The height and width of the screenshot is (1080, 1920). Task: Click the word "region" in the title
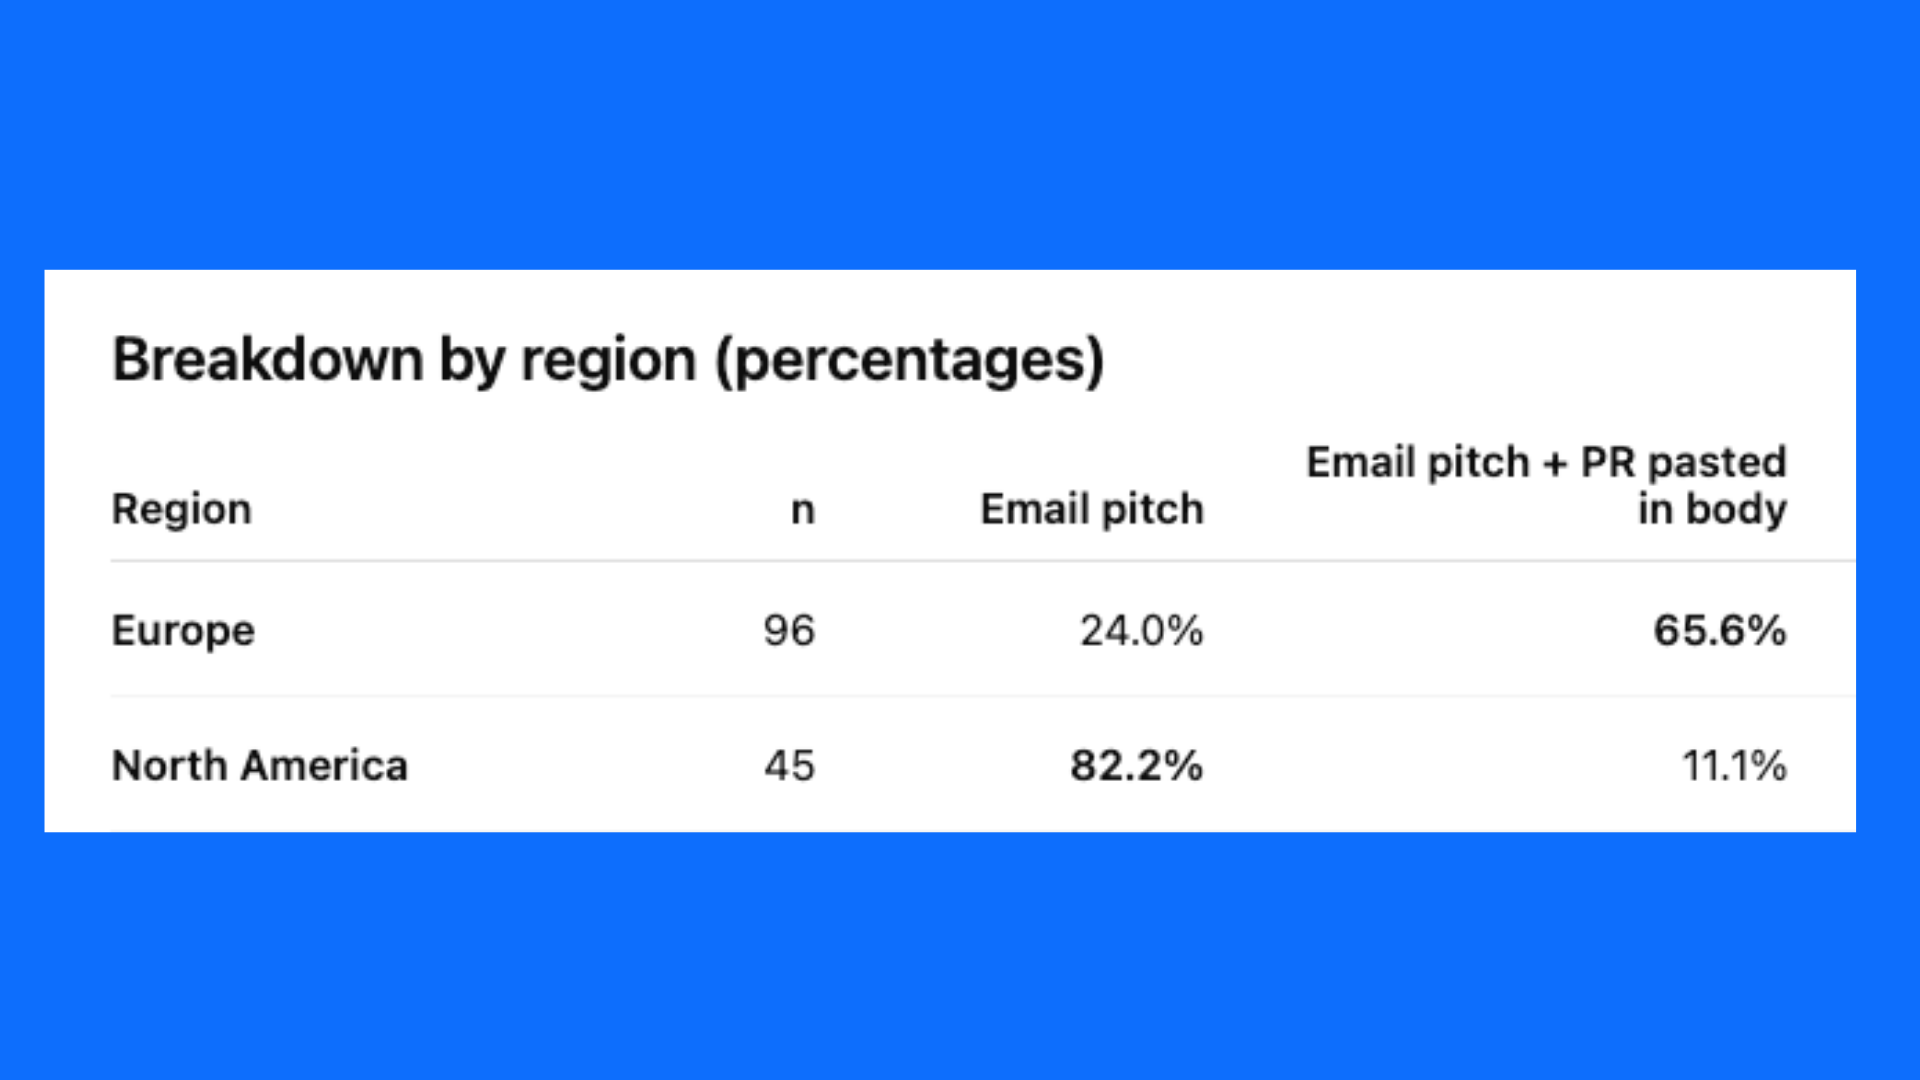pos(608,361)
